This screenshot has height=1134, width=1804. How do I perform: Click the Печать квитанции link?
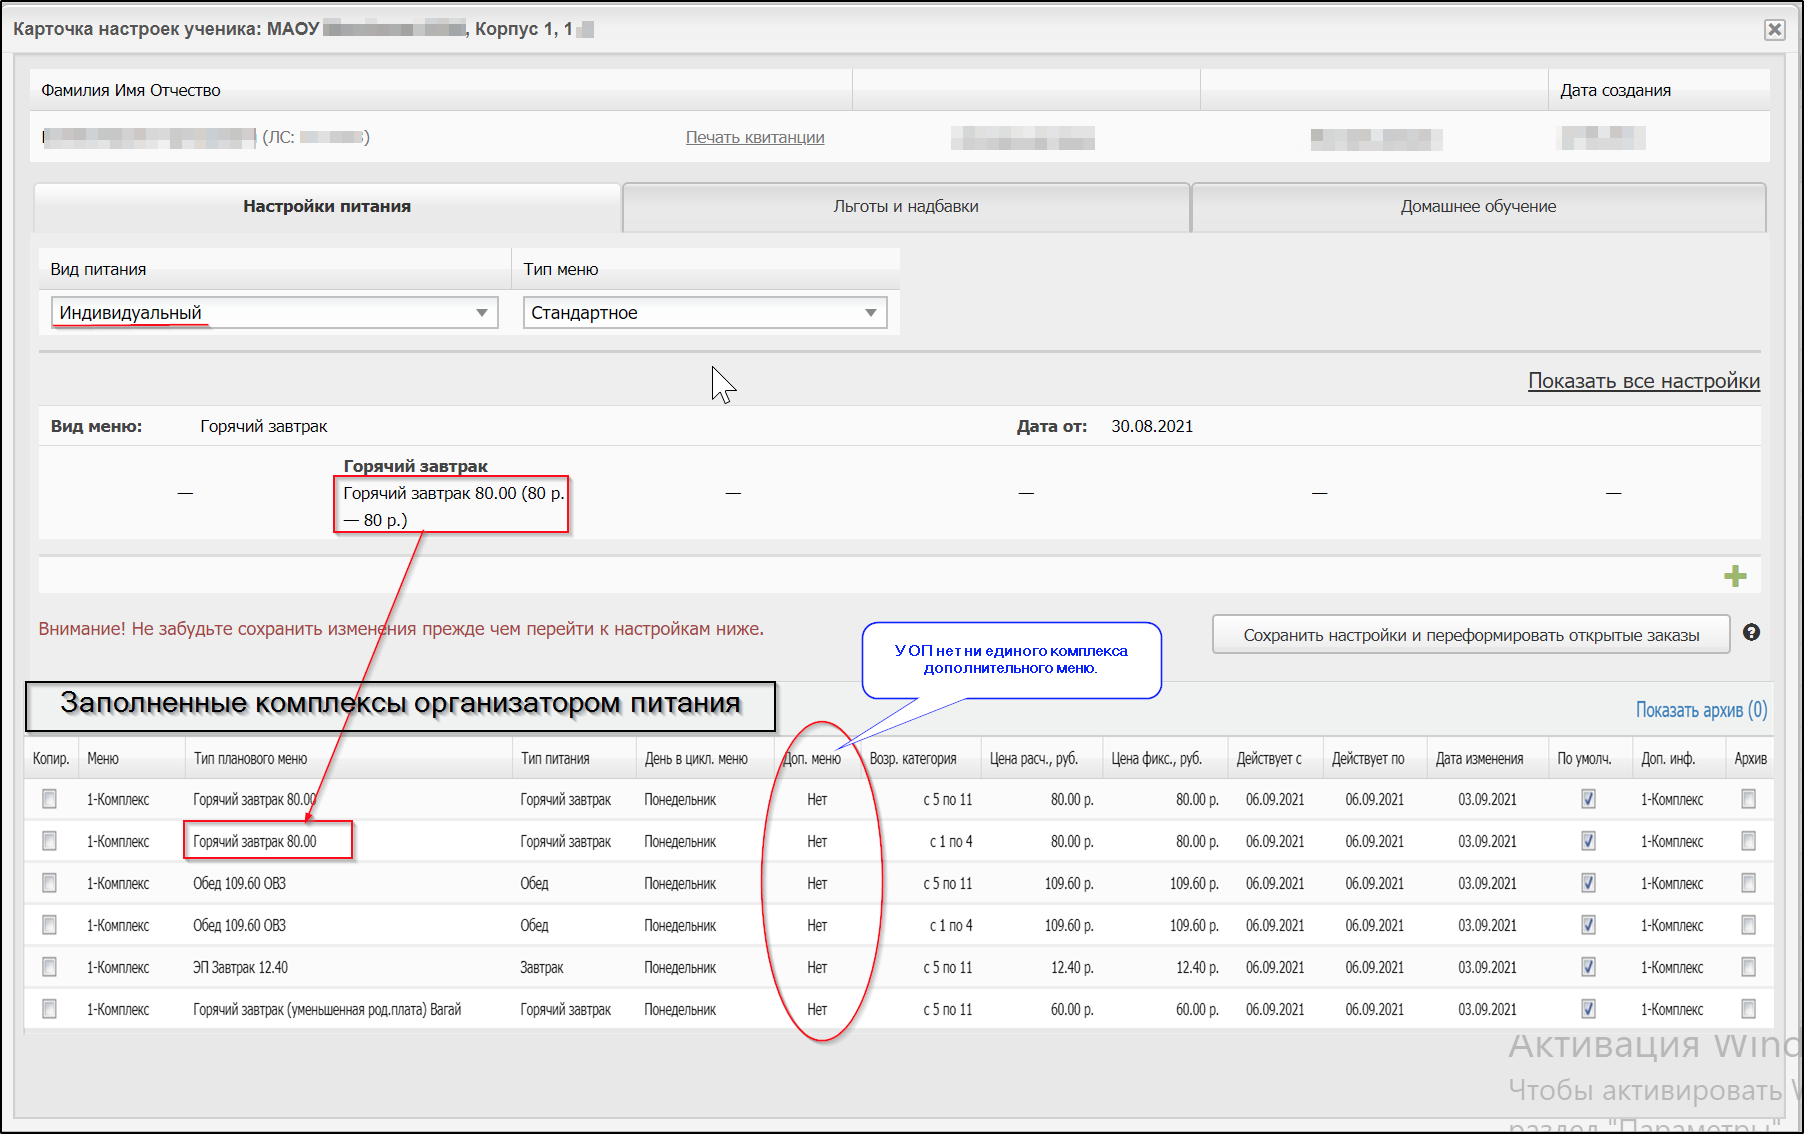[x=755, y=137]
